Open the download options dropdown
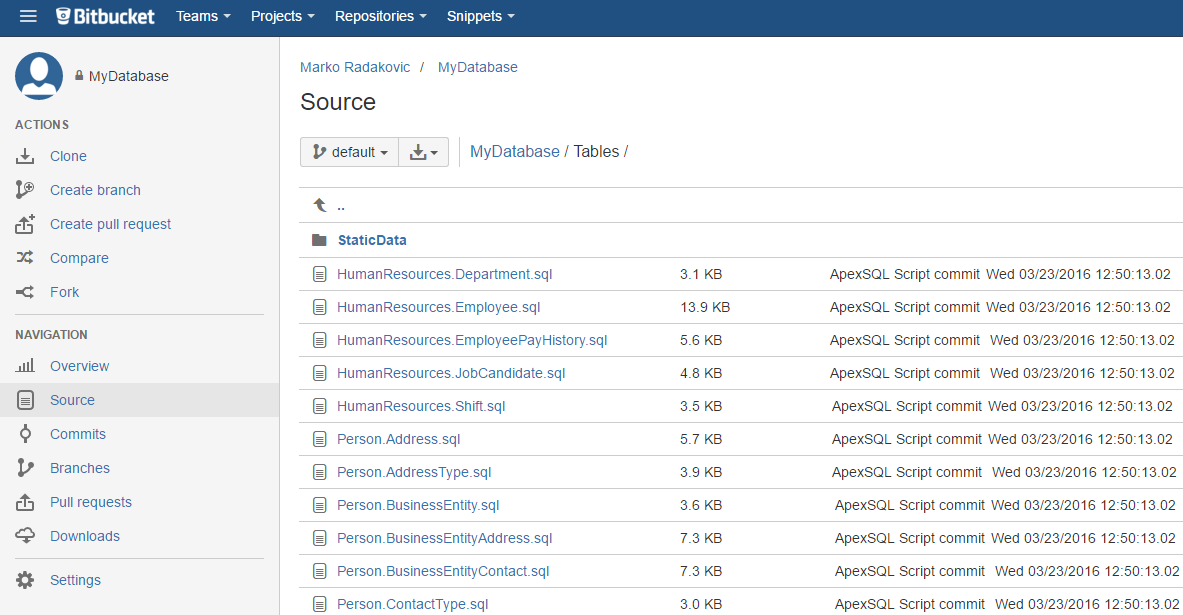1183x615 pixels. (x=424, y=152)
